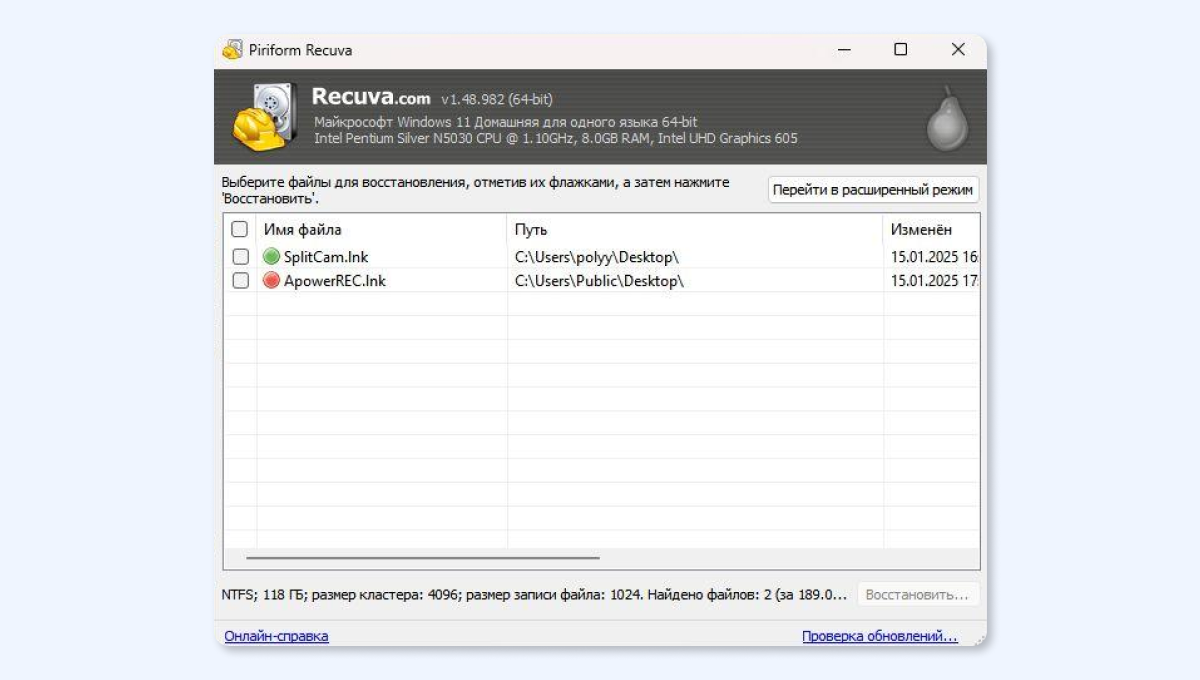Click version text v1.48.982 (64-bit)
The height and width of the screenshot is (680, 1200).
pos(496,99)
